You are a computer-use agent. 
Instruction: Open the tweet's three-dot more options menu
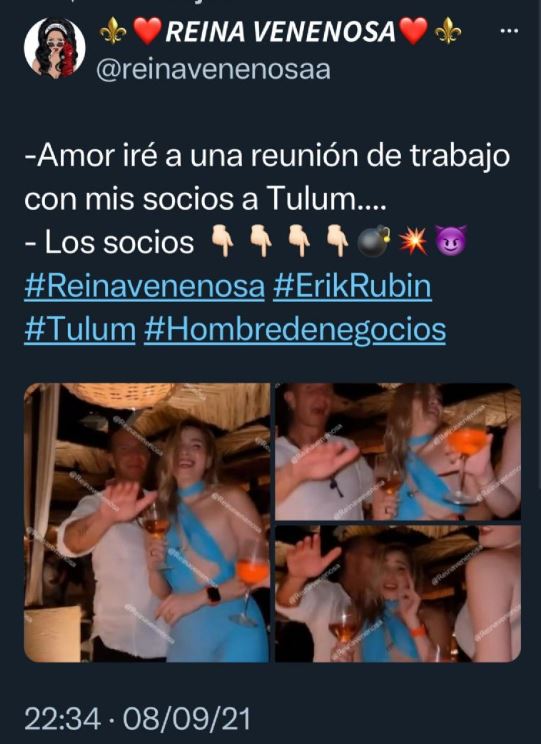tap(509, 31)
